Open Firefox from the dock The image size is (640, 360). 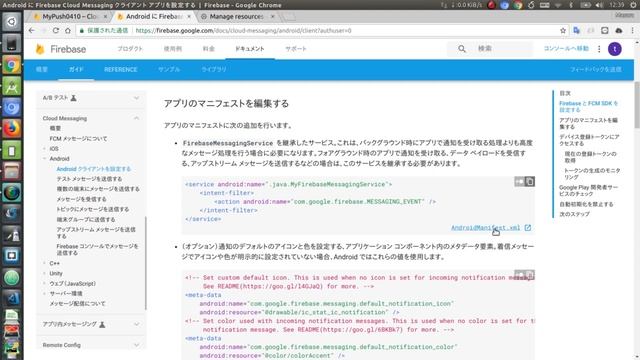point(11,129)
